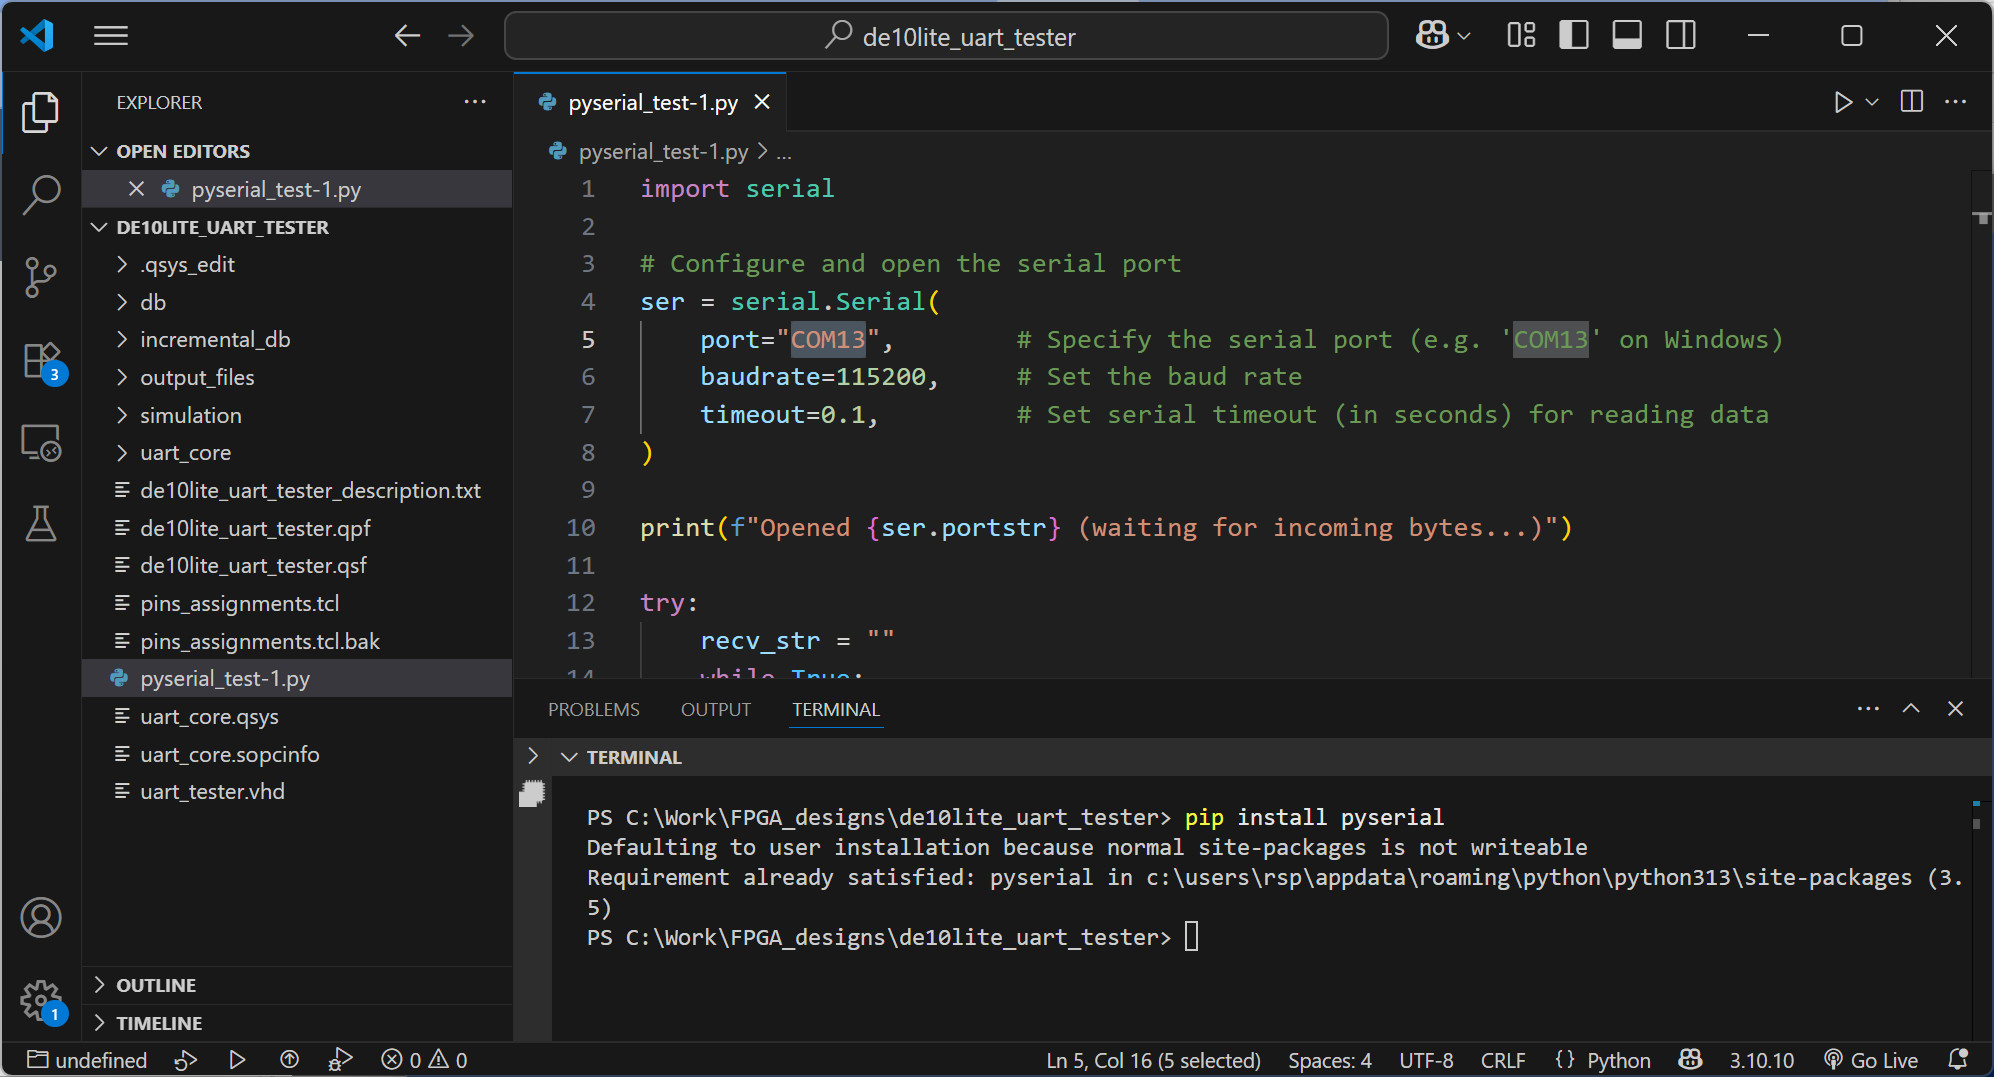Click the de10lite_uart_tester search box
Image resolution: width=1994 pixels, height=1077 pixels.
946,37
